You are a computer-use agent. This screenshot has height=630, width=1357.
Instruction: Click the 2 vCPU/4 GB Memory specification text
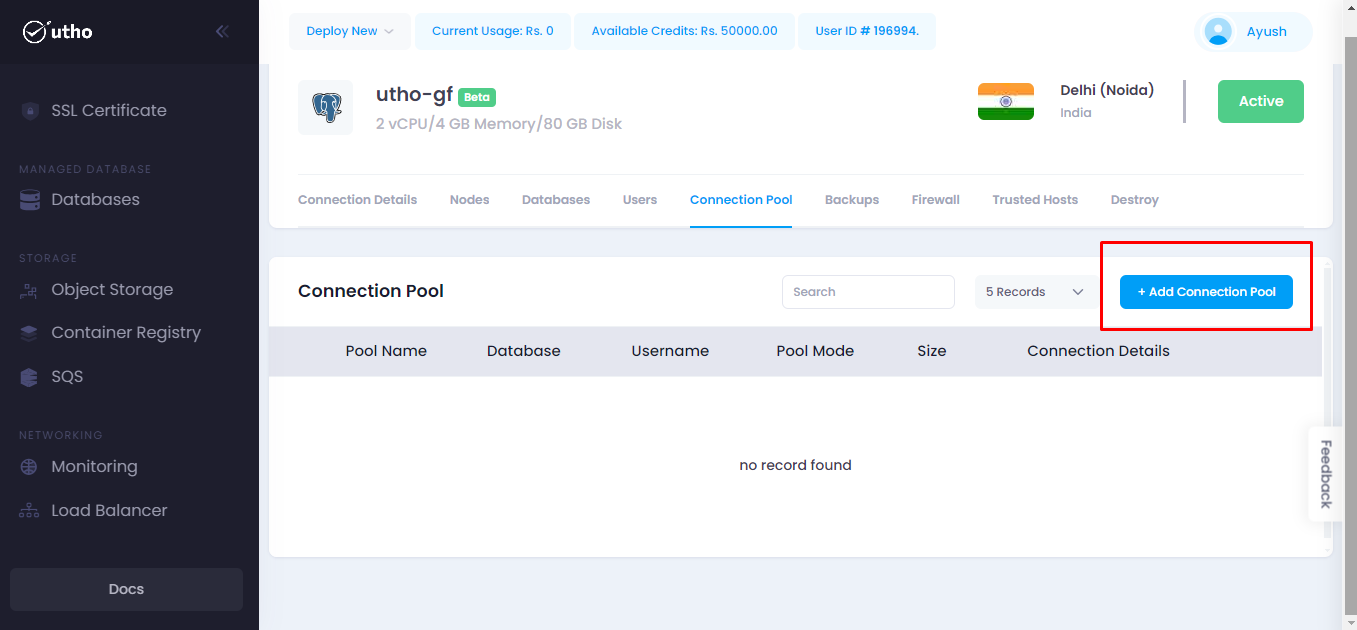click(x=499, y=124)
